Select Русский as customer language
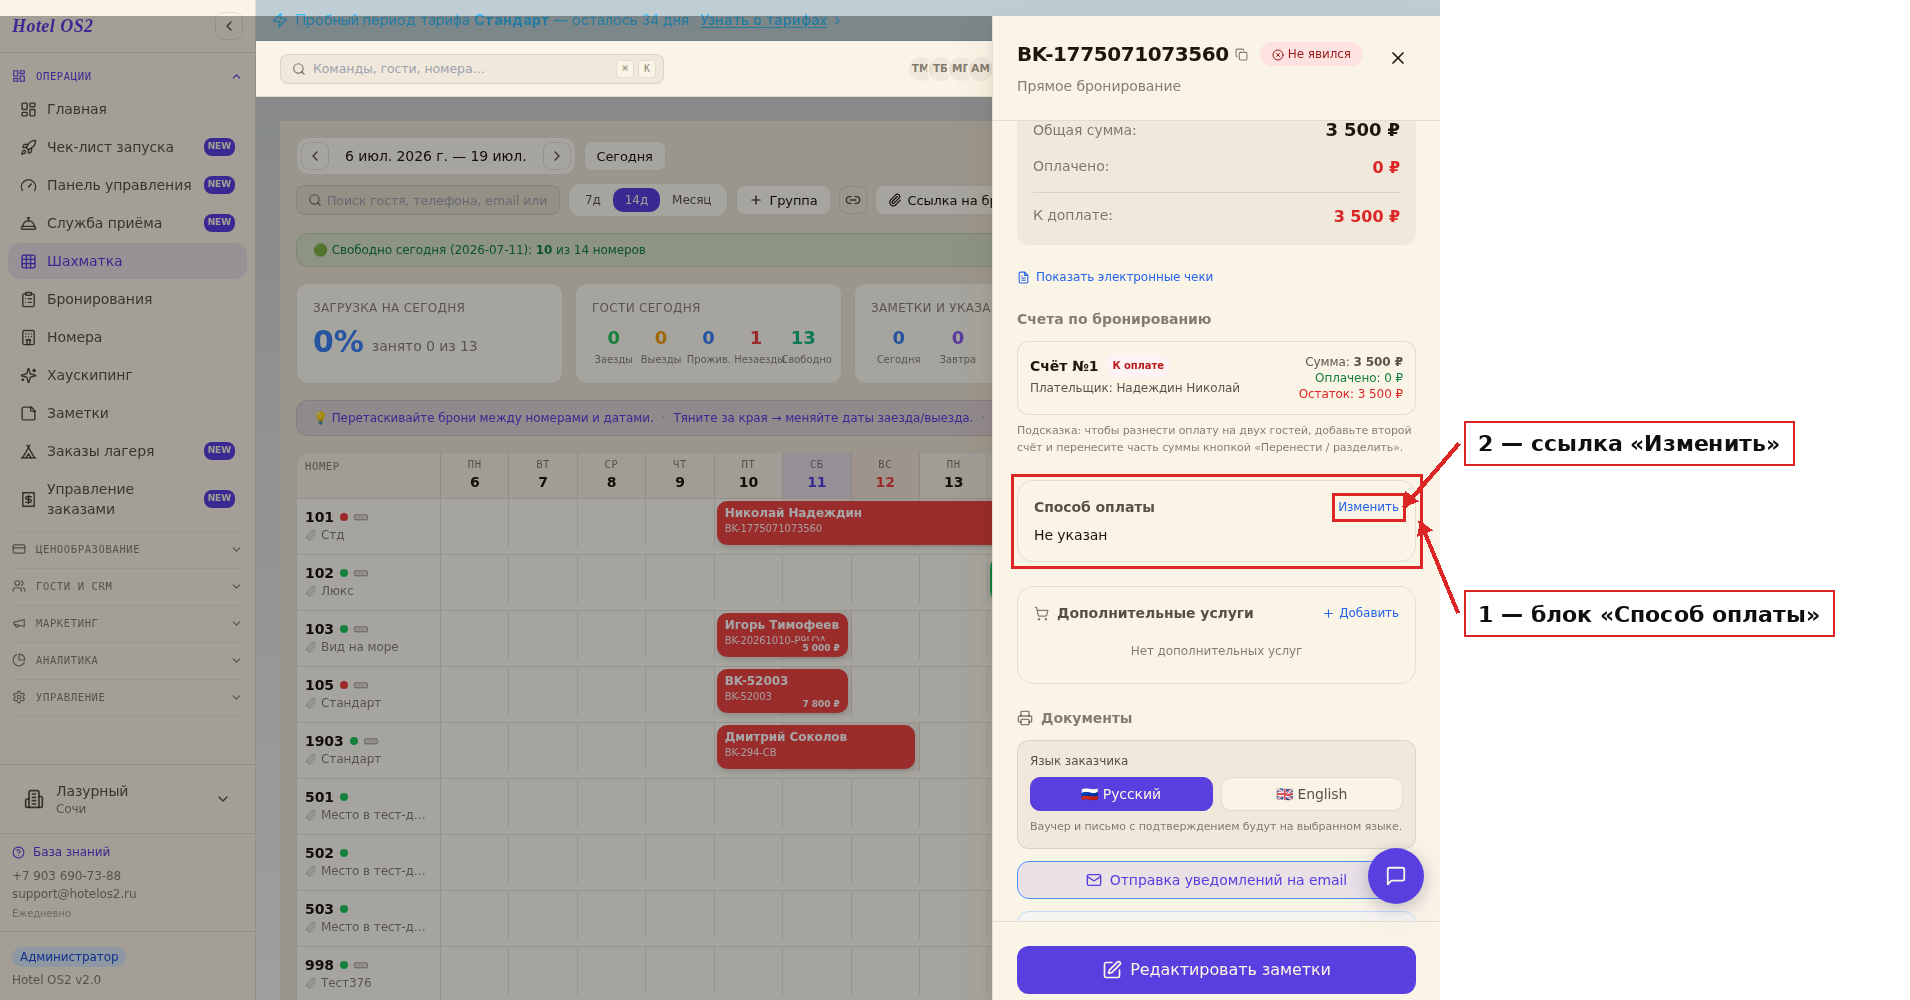The image size is (1910, 1000). (x=1121, y=794)
